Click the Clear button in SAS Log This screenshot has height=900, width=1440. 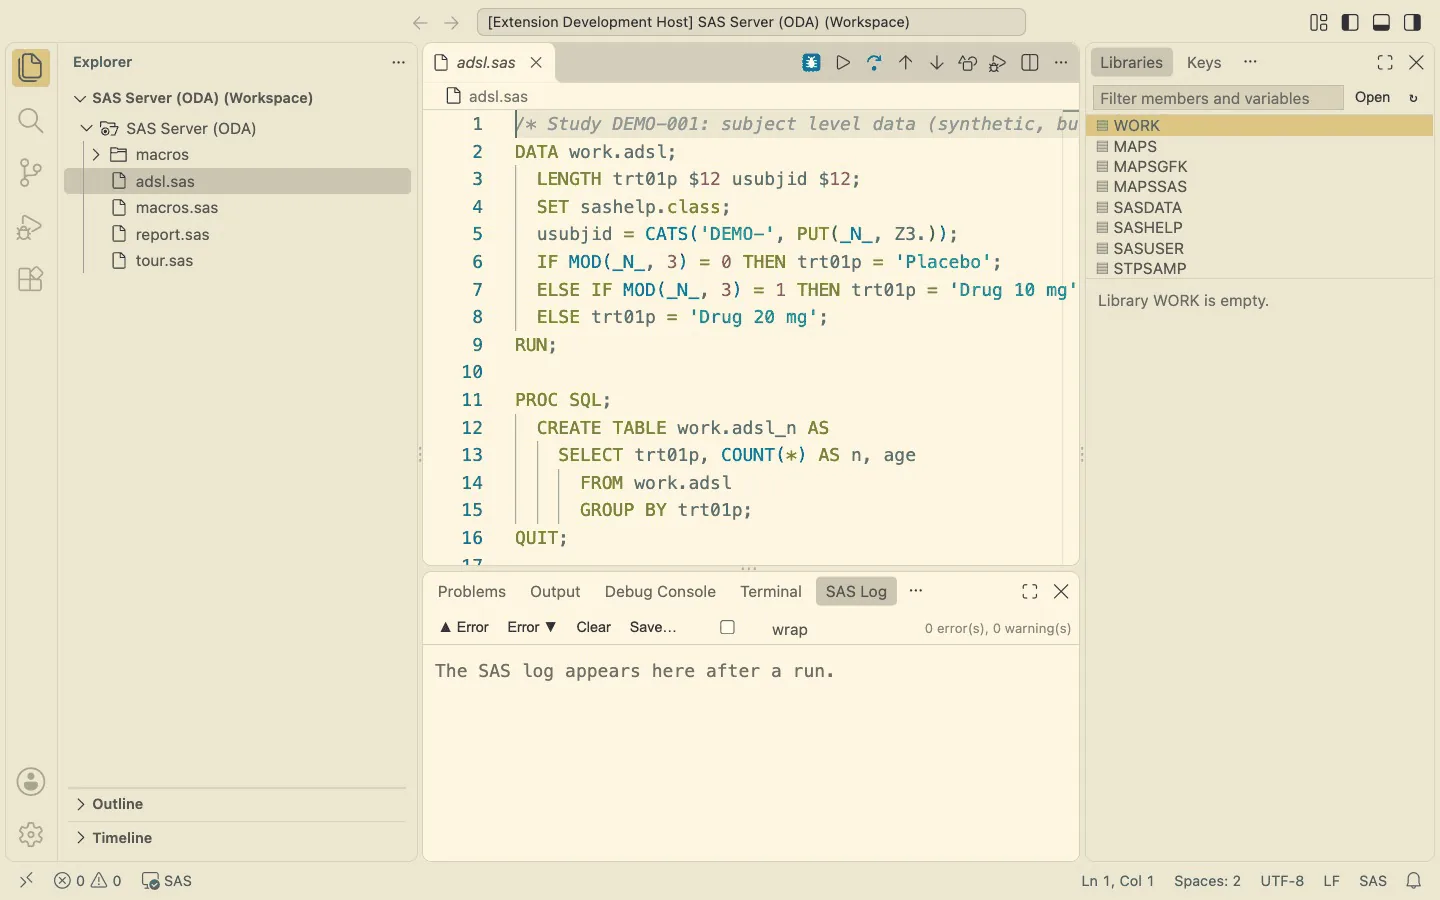[593, 627]
